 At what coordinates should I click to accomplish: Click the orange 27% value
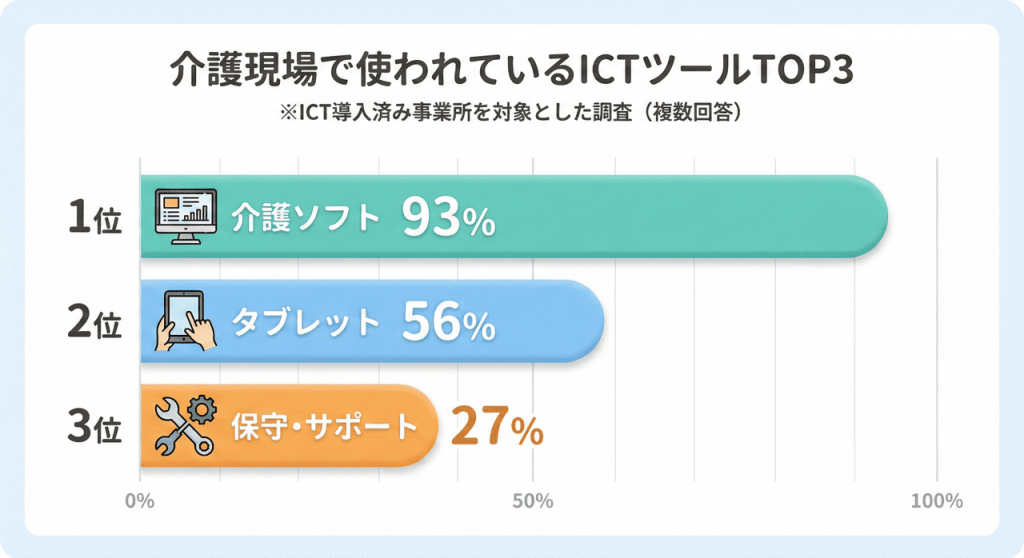(x=497, y=427)
